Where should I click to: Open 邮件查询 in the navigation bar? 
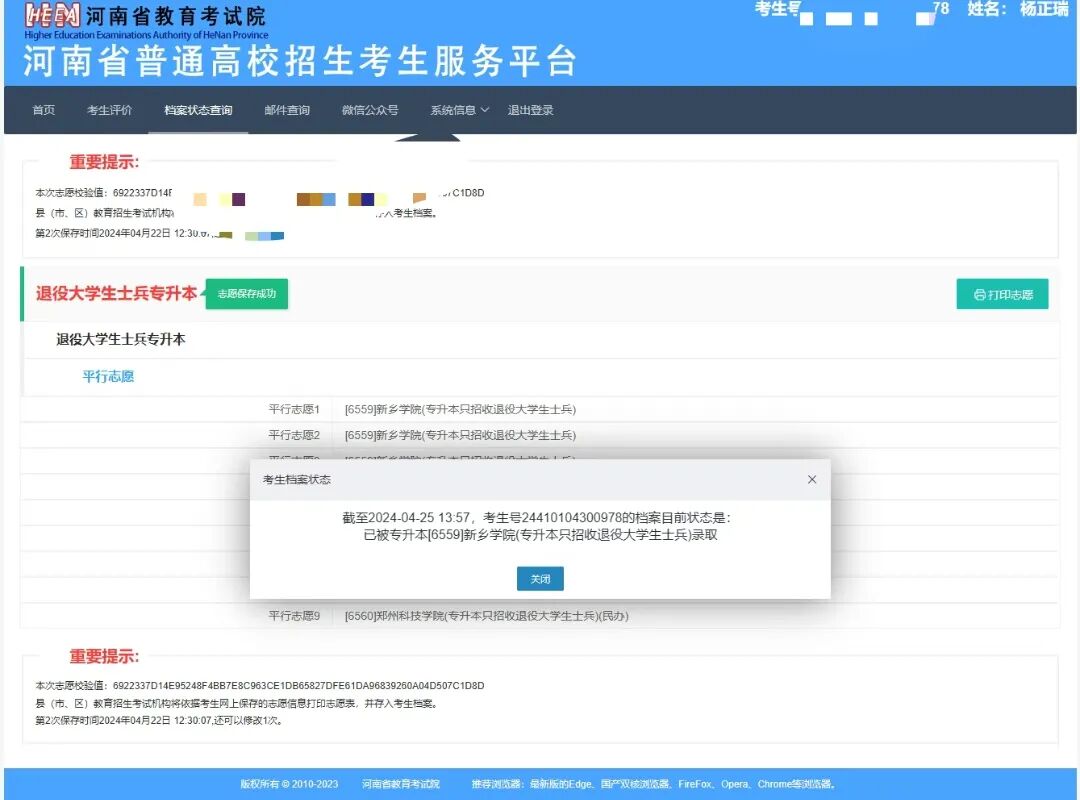click(287, 110)
